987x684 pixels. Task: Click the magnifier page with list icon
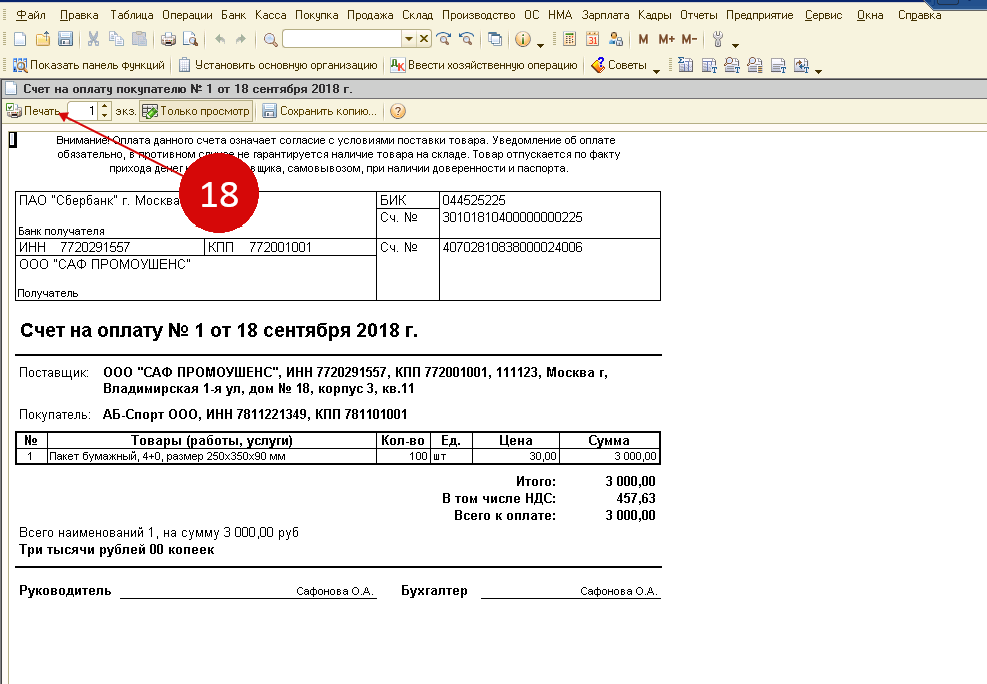tap(755, 65)
